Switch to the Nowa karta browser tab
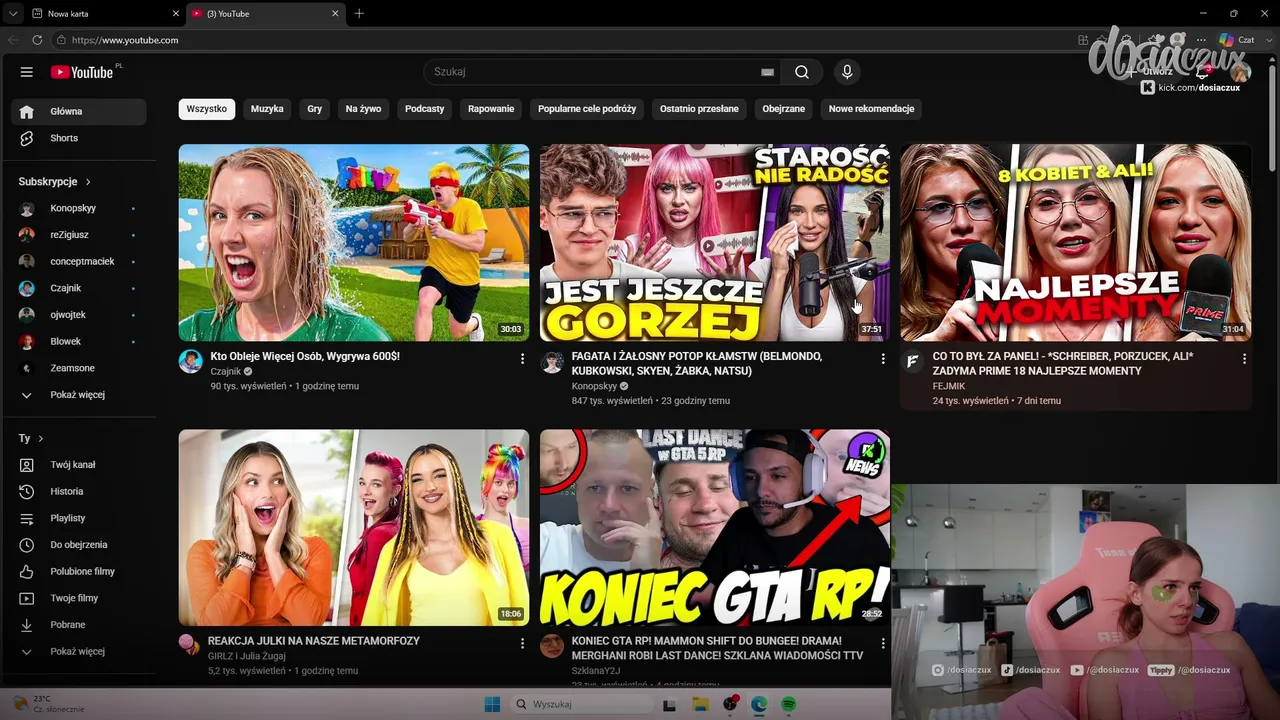The height and width of the screenshot is (720, 1280). [104, 13]
